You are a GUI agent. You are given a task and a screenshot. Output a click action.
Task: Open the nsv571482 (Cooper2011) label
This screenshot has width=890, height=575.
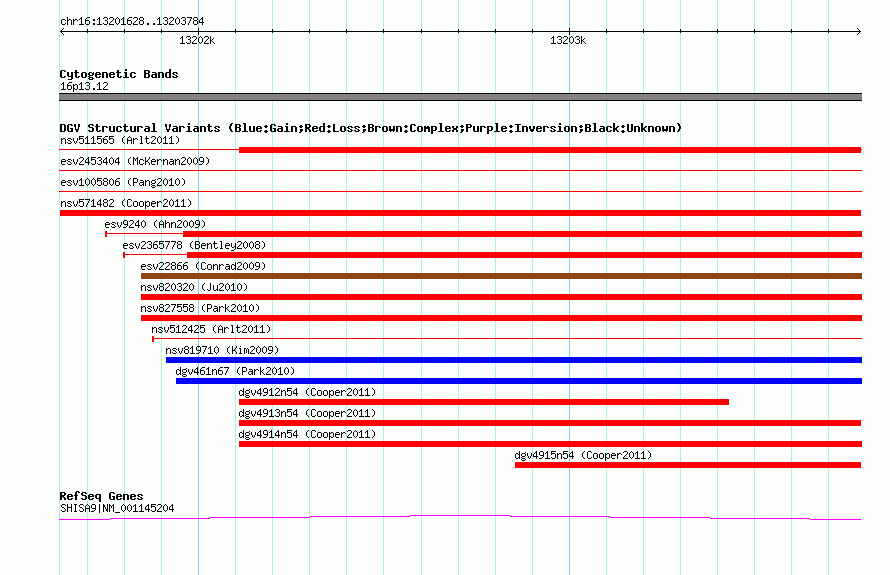click(126, 203)
